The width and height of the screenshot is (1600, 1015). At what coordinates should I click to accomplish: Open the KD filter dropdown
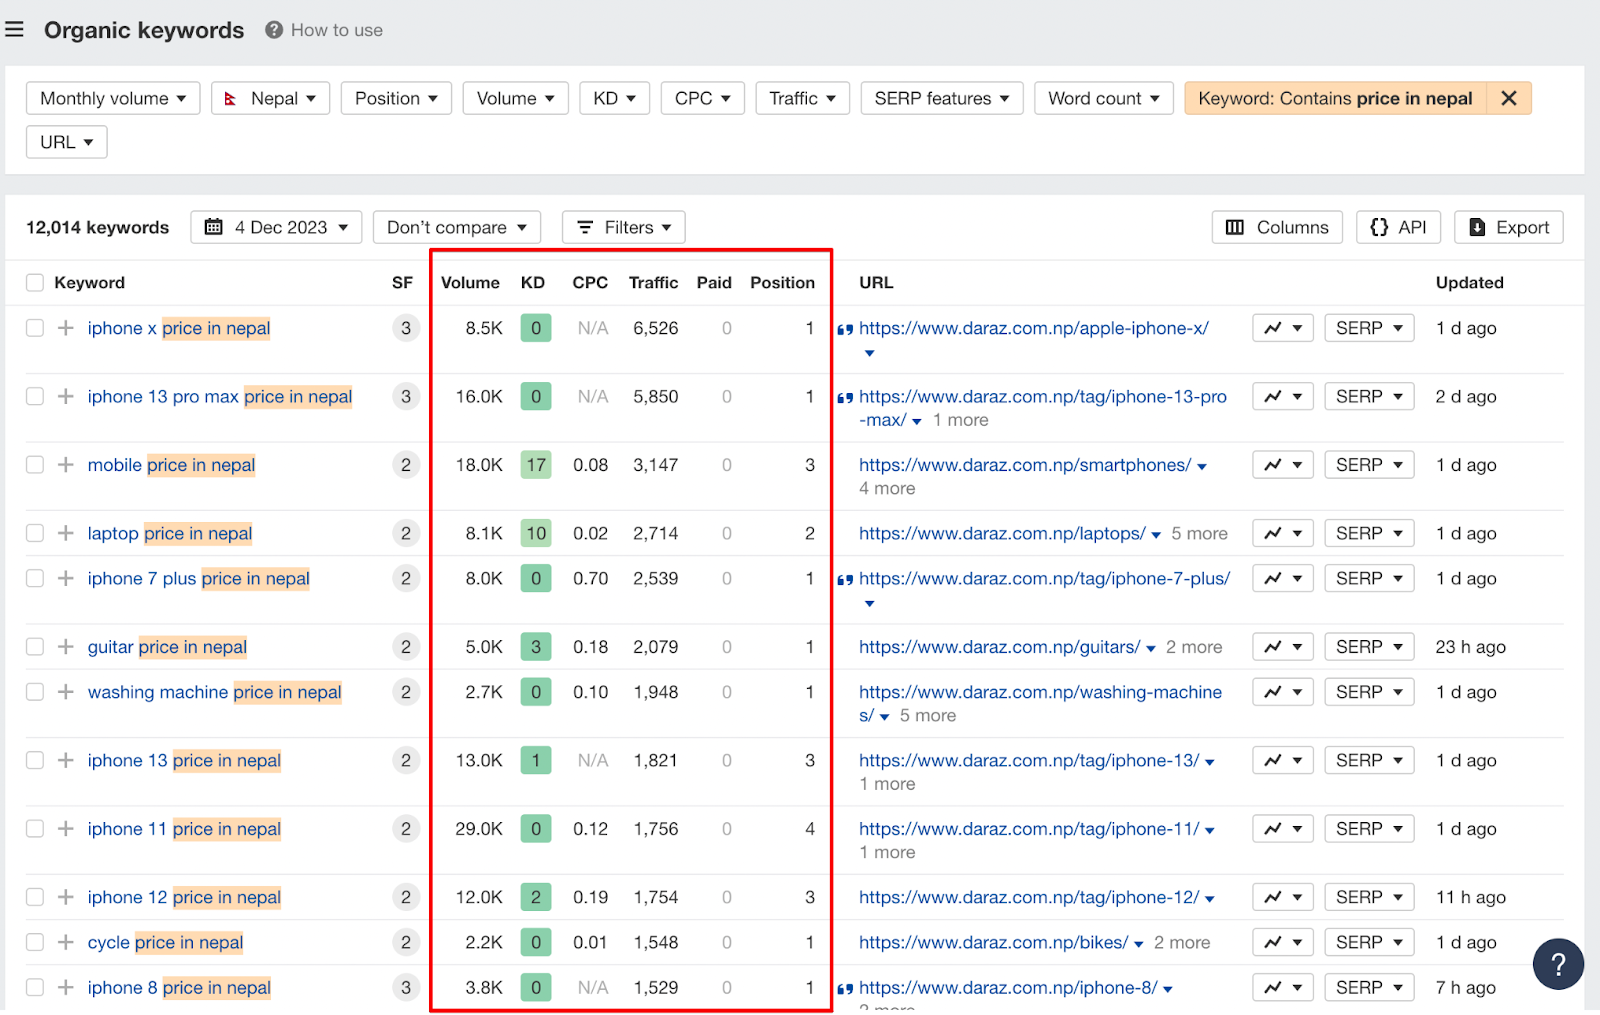click(614, 98)
